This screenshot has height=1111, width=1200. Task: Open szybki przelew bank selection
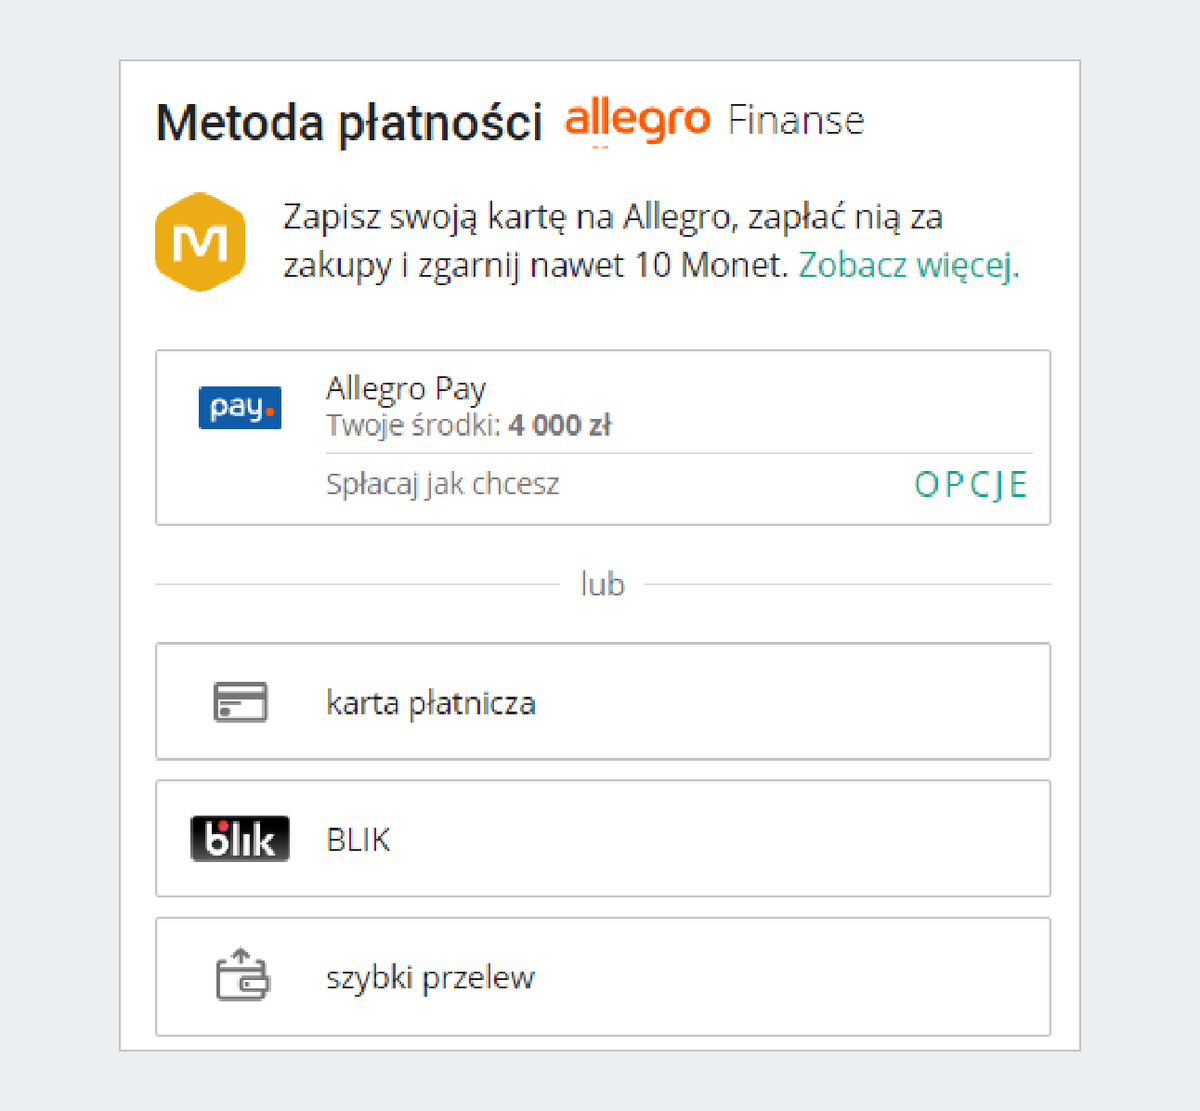tap(600, 977)
